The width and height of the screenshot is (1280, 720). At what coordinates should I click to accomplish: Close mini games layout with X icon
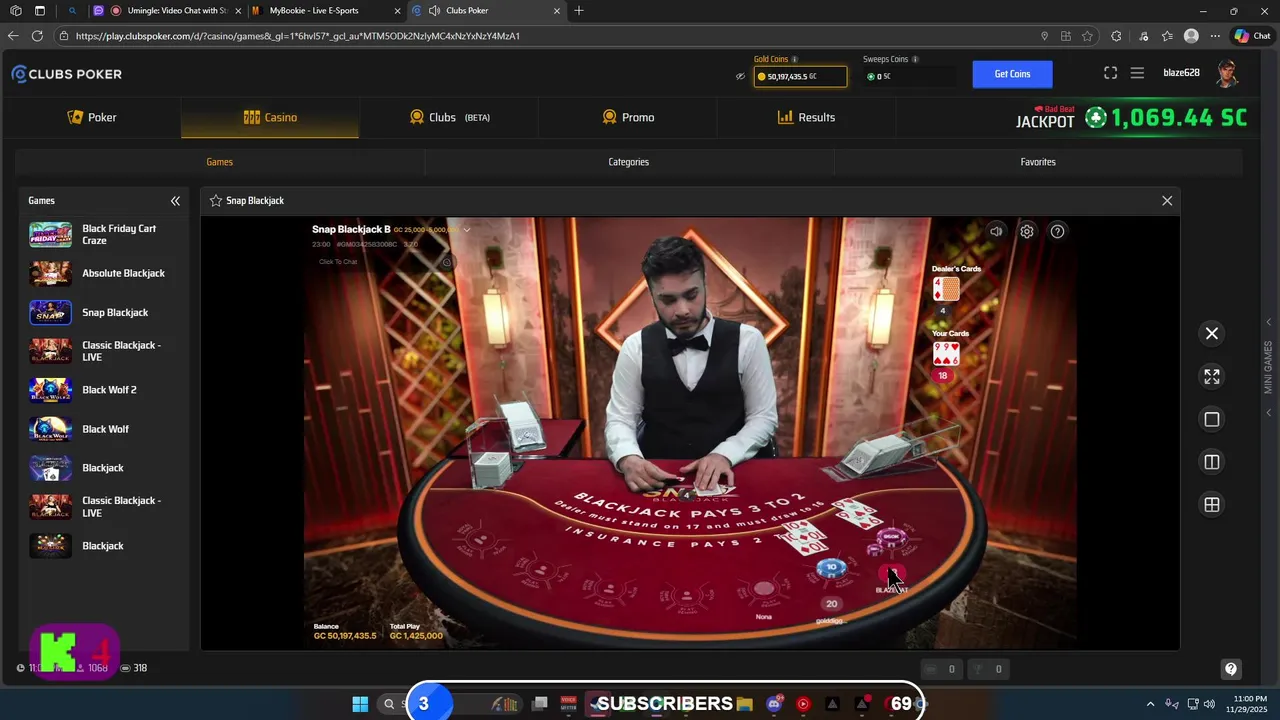click(x=1212, y=334)
